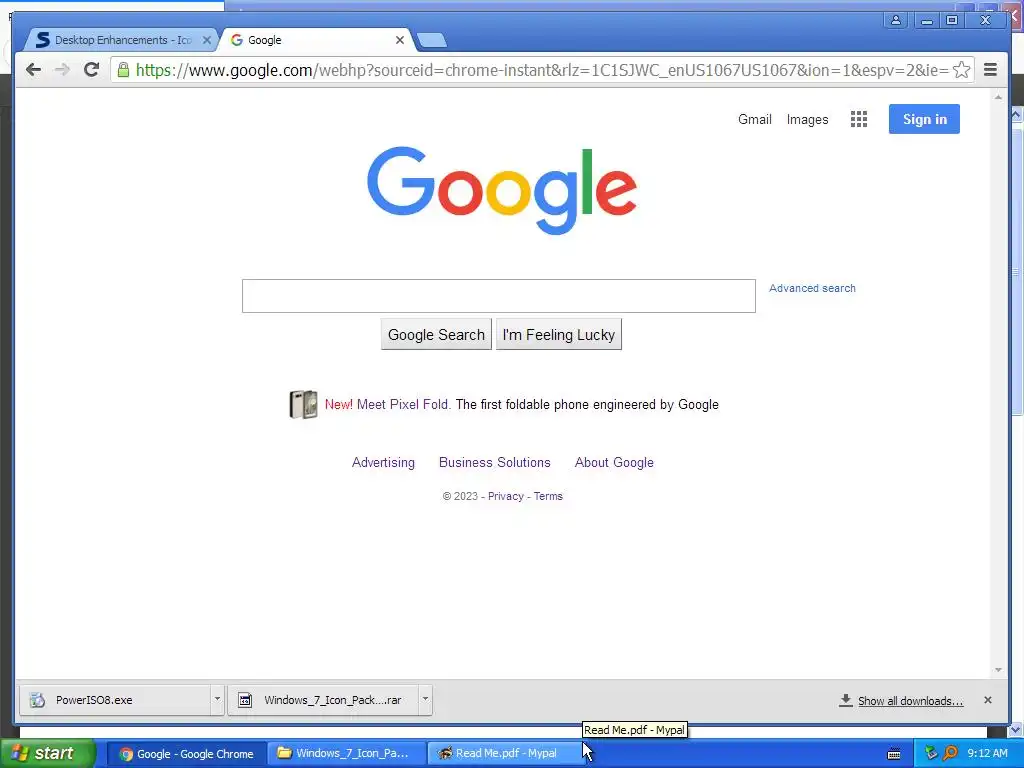Open the PowerISO8.exe downloaded file
Screen dimensions: 1024x768
(116, 699)
